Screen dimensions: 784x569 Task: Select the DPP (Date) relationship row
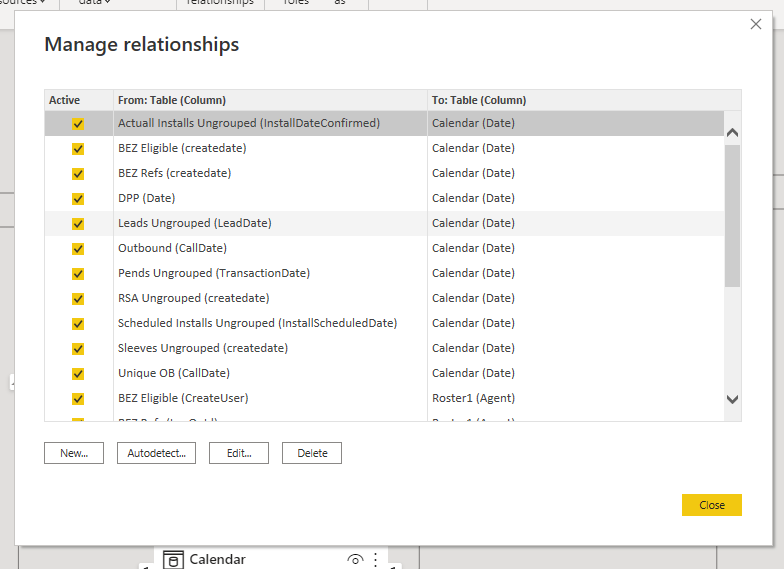tap(384, 198)
